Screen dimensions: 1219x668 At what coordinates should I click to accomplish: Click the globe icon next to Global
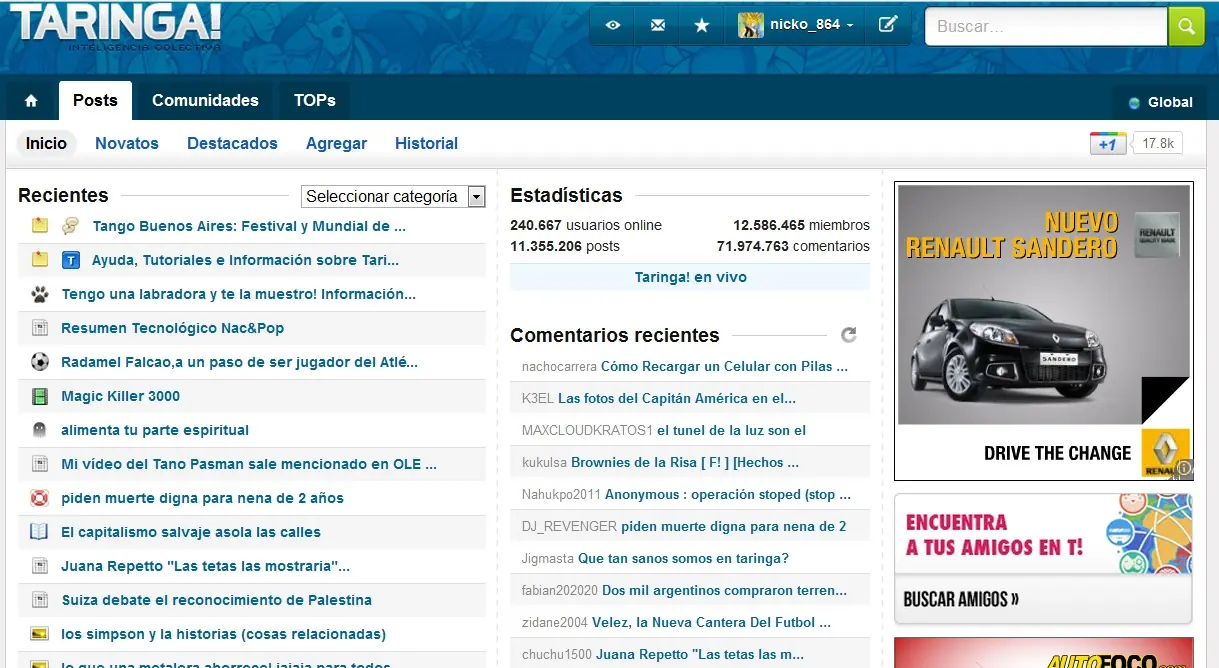pos(1134,102)
